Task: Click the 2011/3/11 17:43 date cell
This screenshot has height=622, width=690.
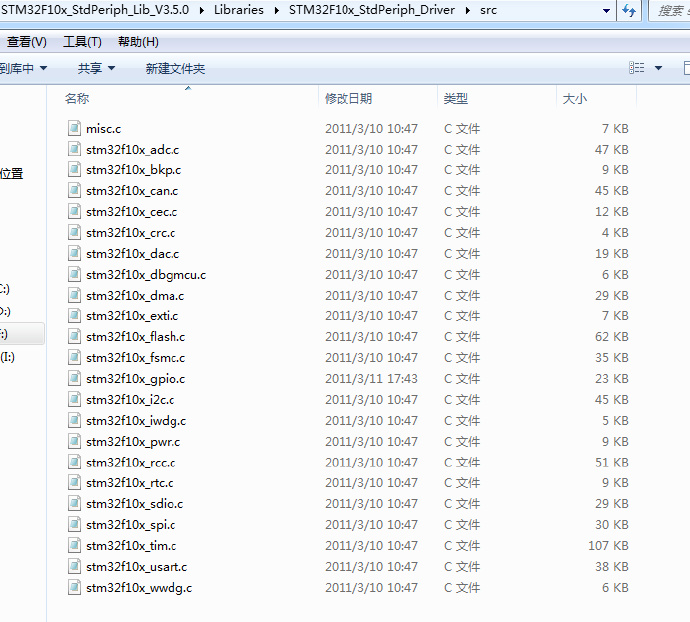Action: pos(371,379)
